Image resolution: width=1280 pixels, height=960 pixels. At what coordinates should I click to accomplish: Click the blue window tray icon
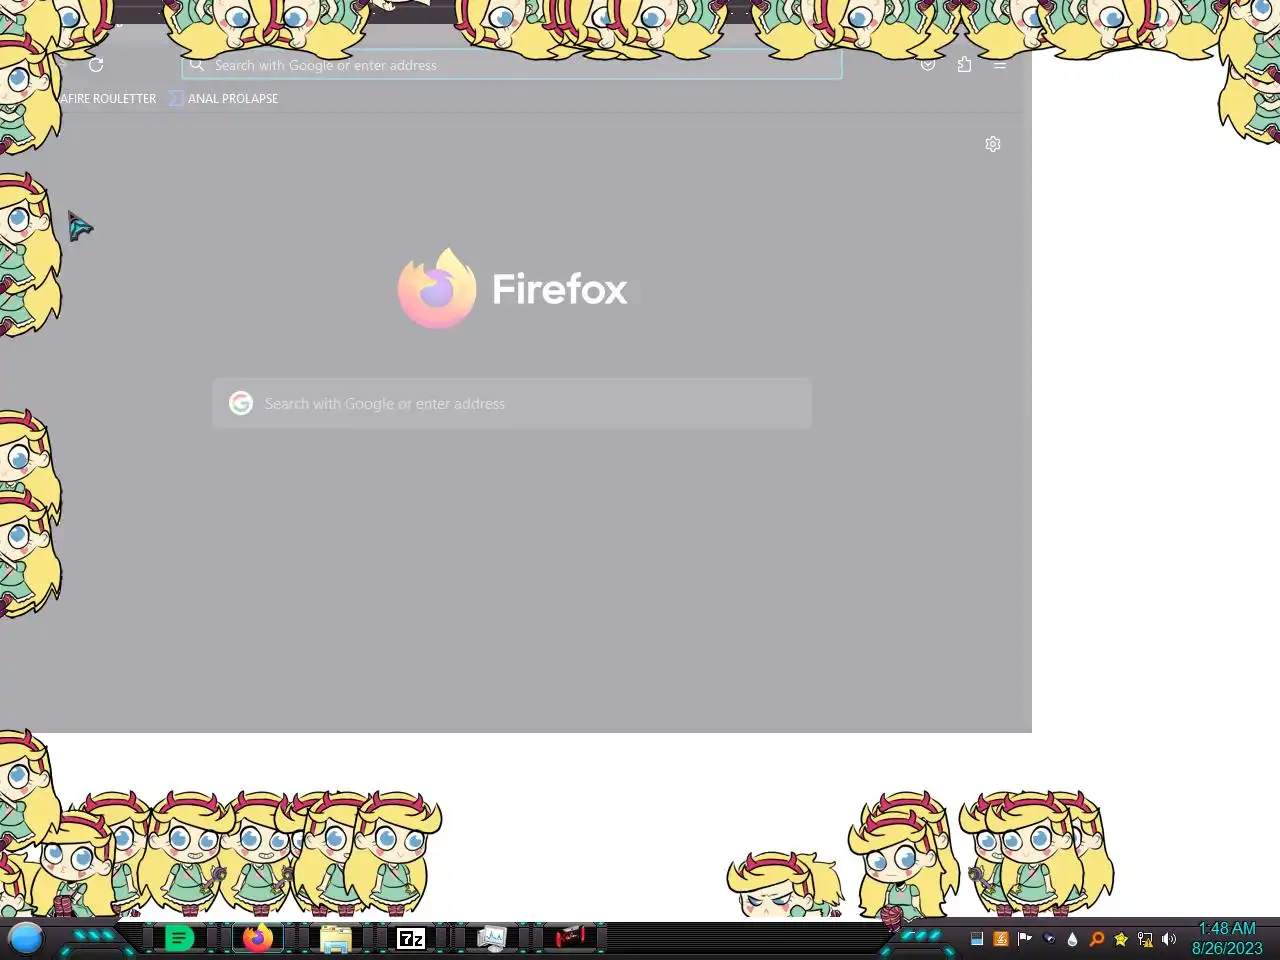coord(977,939)
